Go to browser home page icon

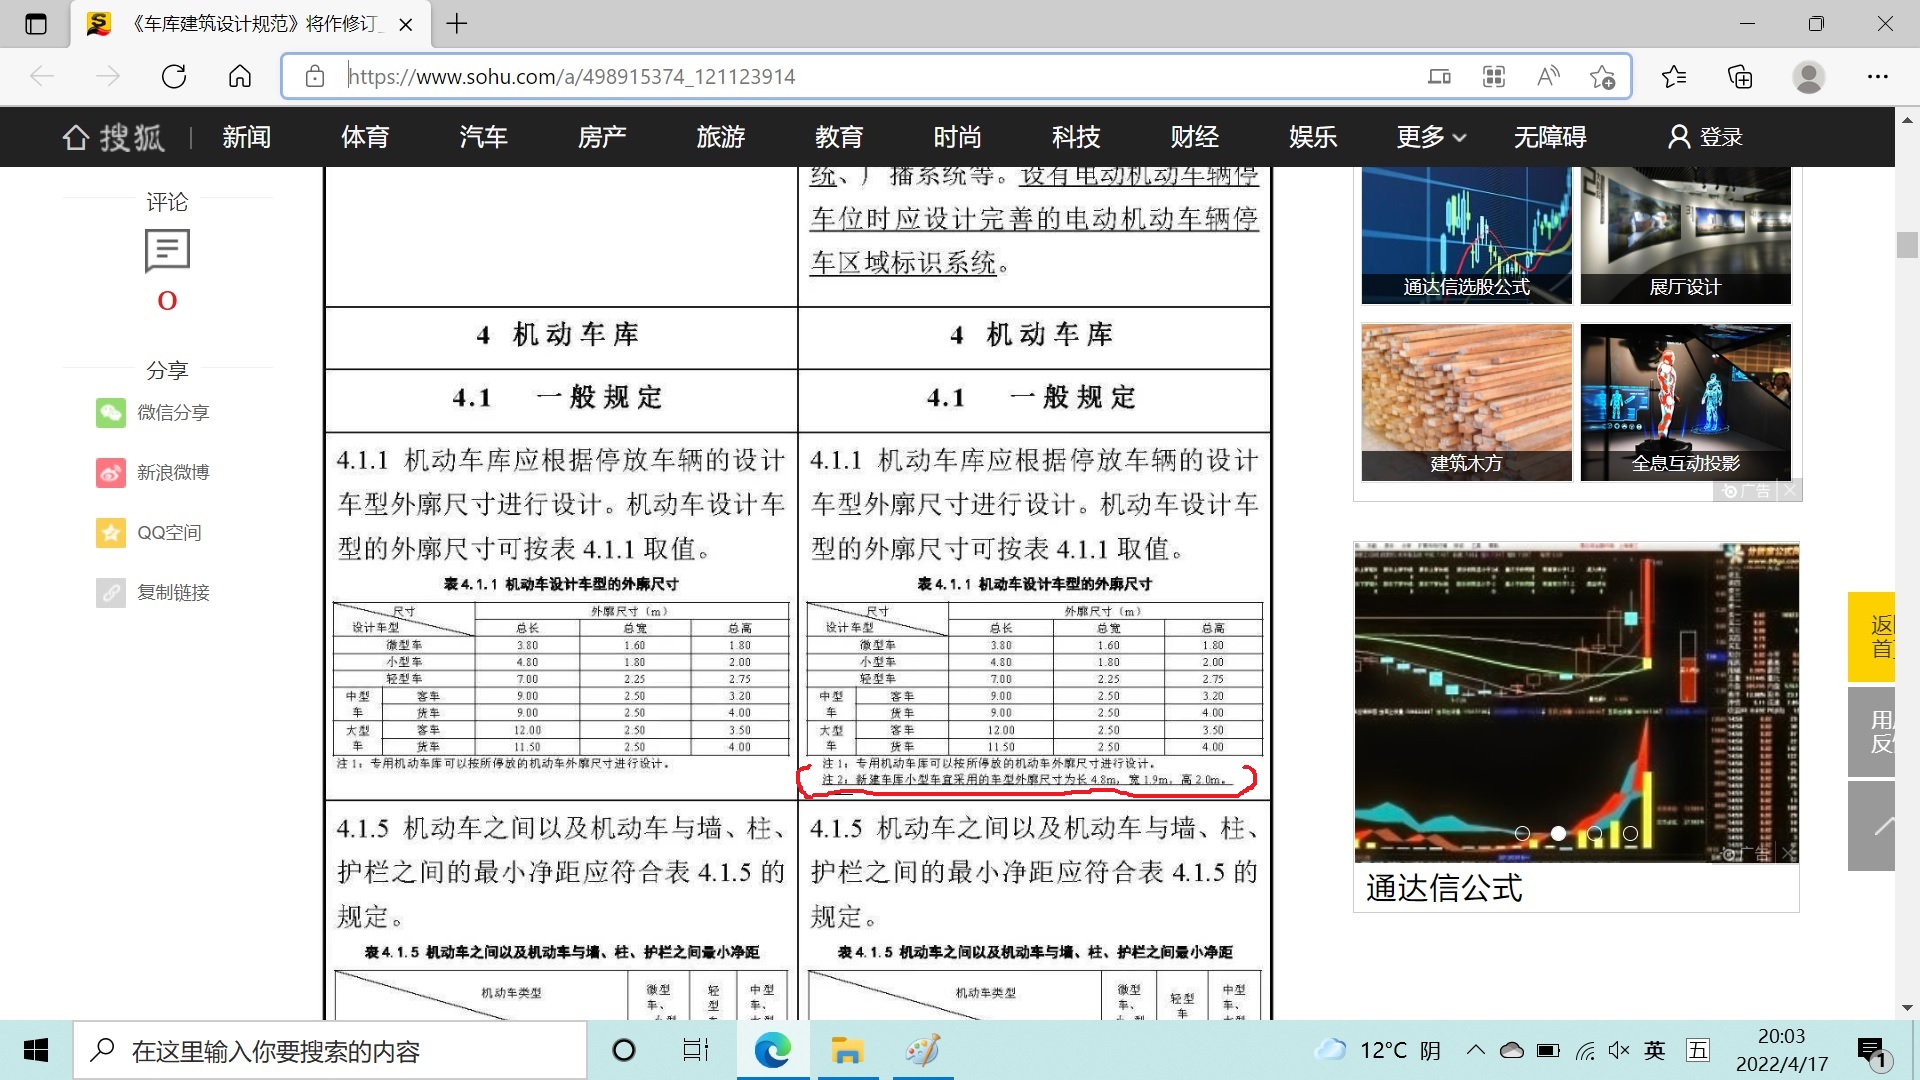click(240, 76)
